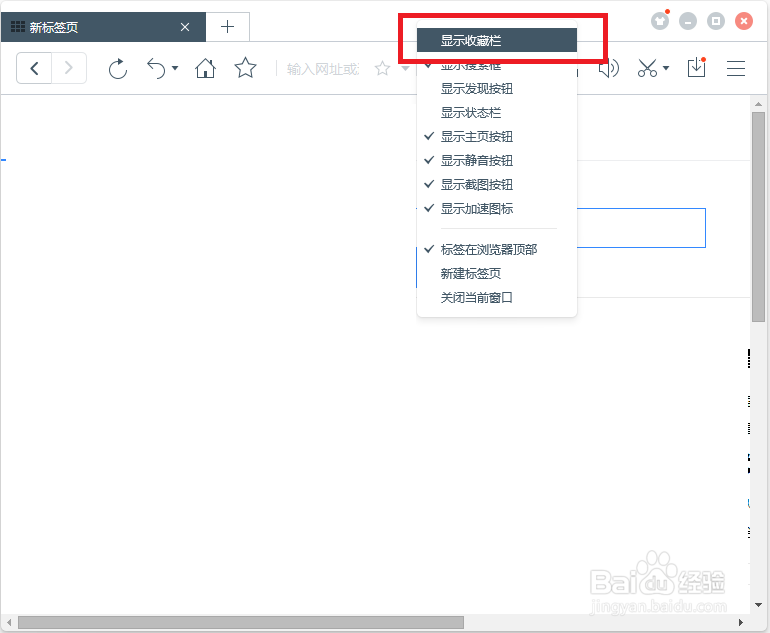
Task: Click the forward navigation arrow
Action: (x=69, y=68)
